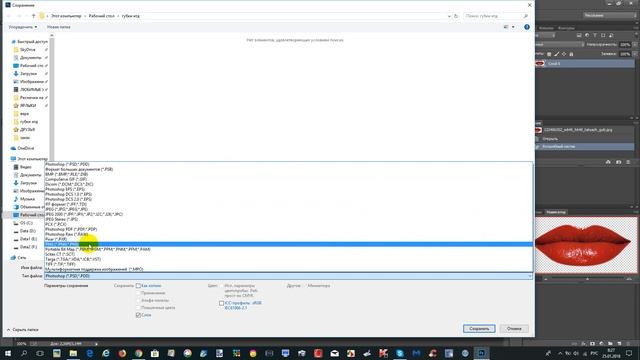This screenshot has height=360, width=640.
Task: Collapse folders with 'Скрыть папки'
Action: (x=22, y=329)
